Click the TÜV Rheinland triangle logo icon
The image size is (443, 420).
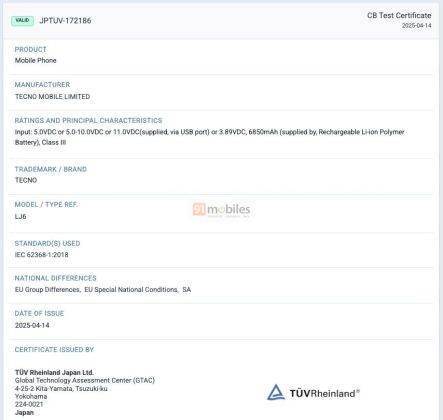276,392
